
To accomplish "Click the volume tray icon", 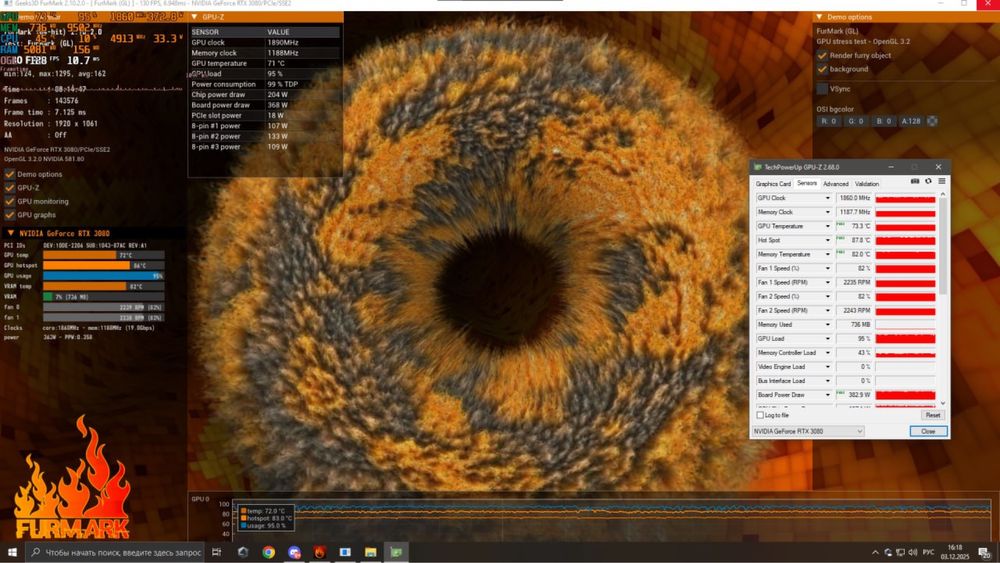I will (x=913, y=552).
